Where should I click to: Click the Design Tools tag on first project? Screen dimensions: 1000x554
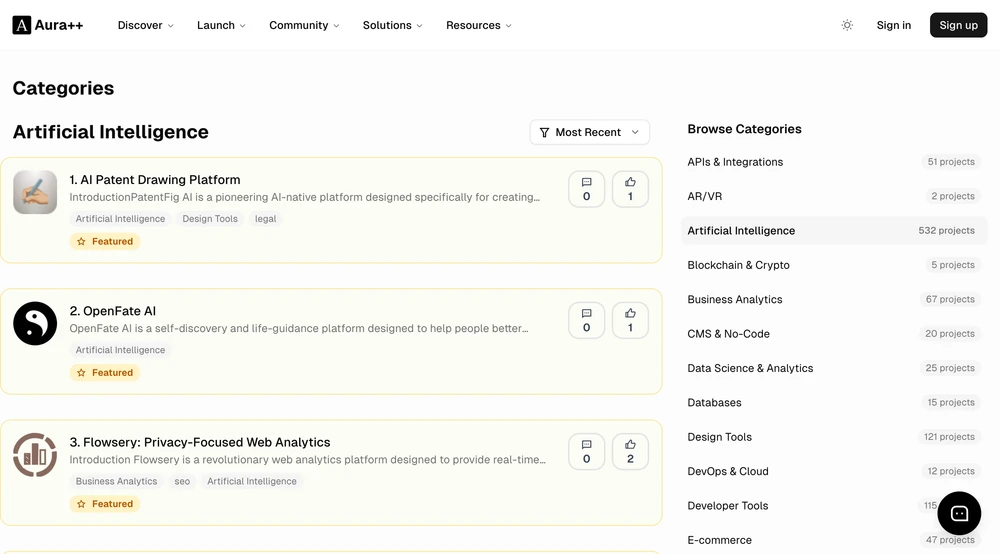[210, 219]
